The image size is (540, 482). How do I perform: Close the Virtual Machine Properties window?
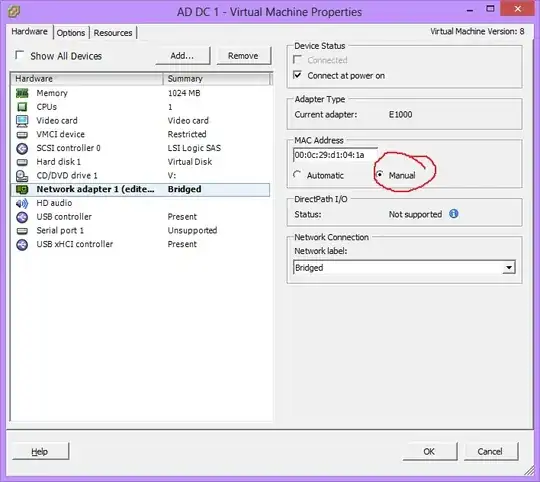pyautogui.click(x=518, y=9)
